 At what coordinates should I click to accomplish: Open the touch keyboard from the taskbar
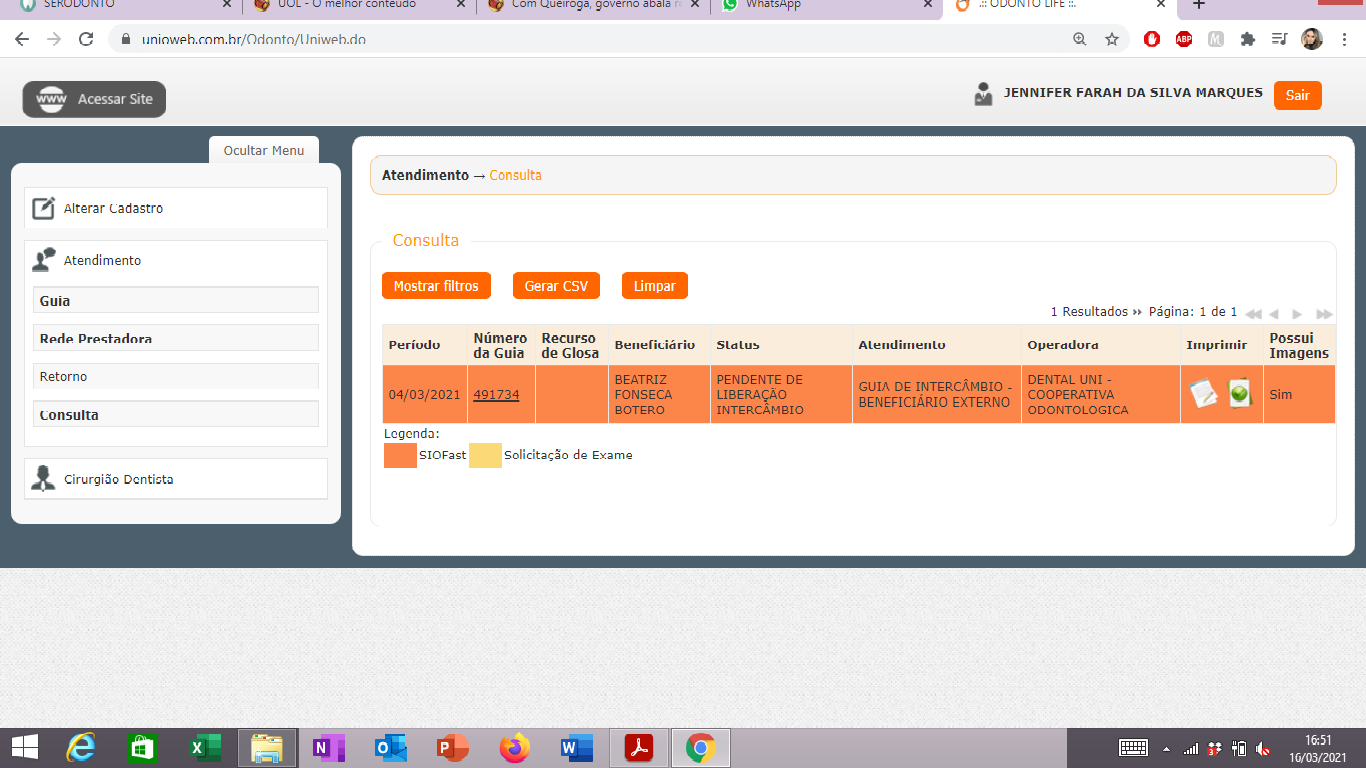click(x=1133, y=748)
